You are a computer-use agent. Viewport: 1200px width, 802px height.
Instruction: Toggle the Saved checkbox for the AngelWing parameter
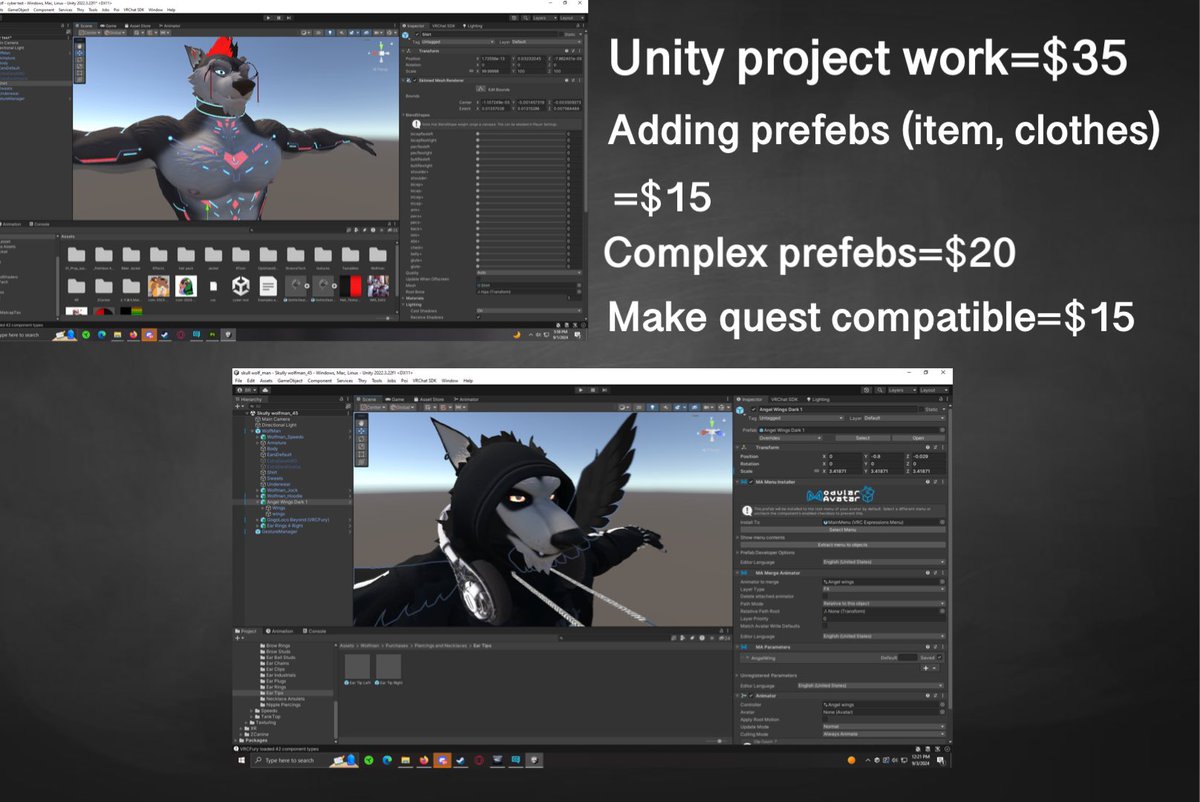click(x=939, y=657)
